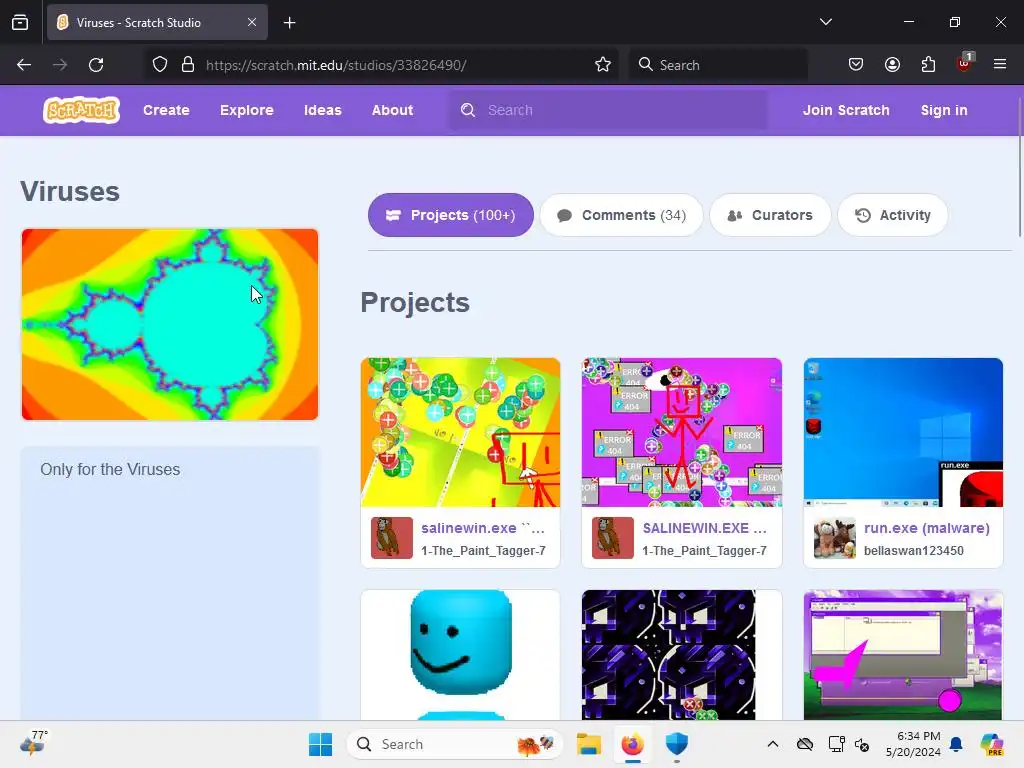Switch to the Comments (34) tab

[x=621, y=215]
